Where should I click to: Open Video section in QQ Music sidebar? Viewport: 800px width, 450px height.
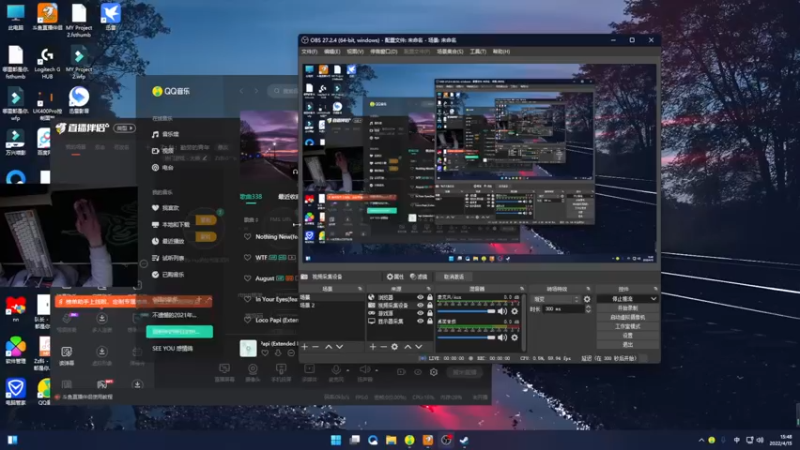(x=163, y=151)
